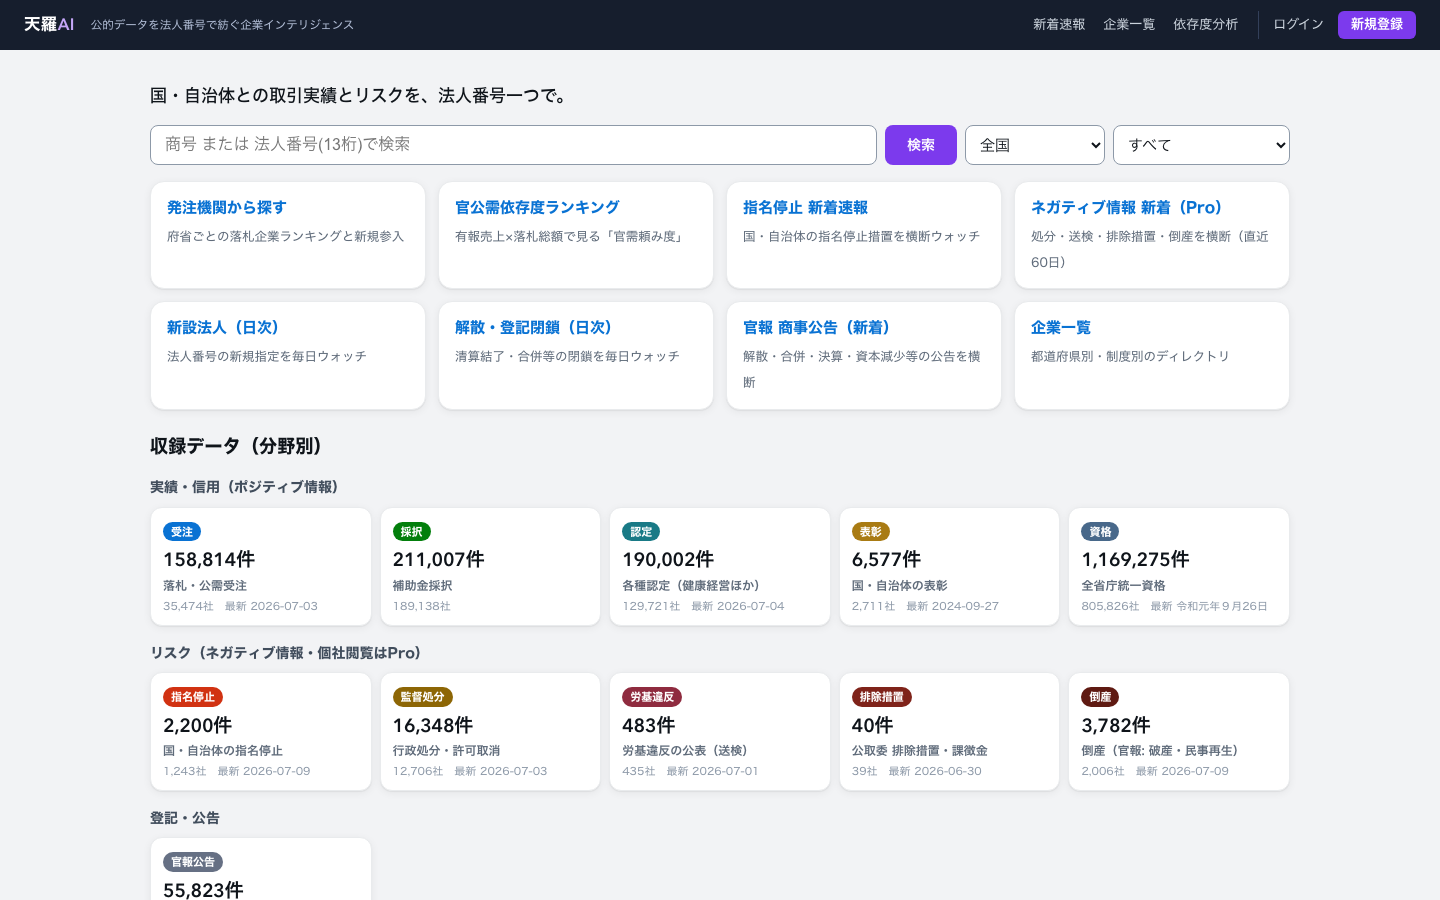Click the 新規登録 button
Viewport: 1440px width, 900px height.
(1377, 24)
